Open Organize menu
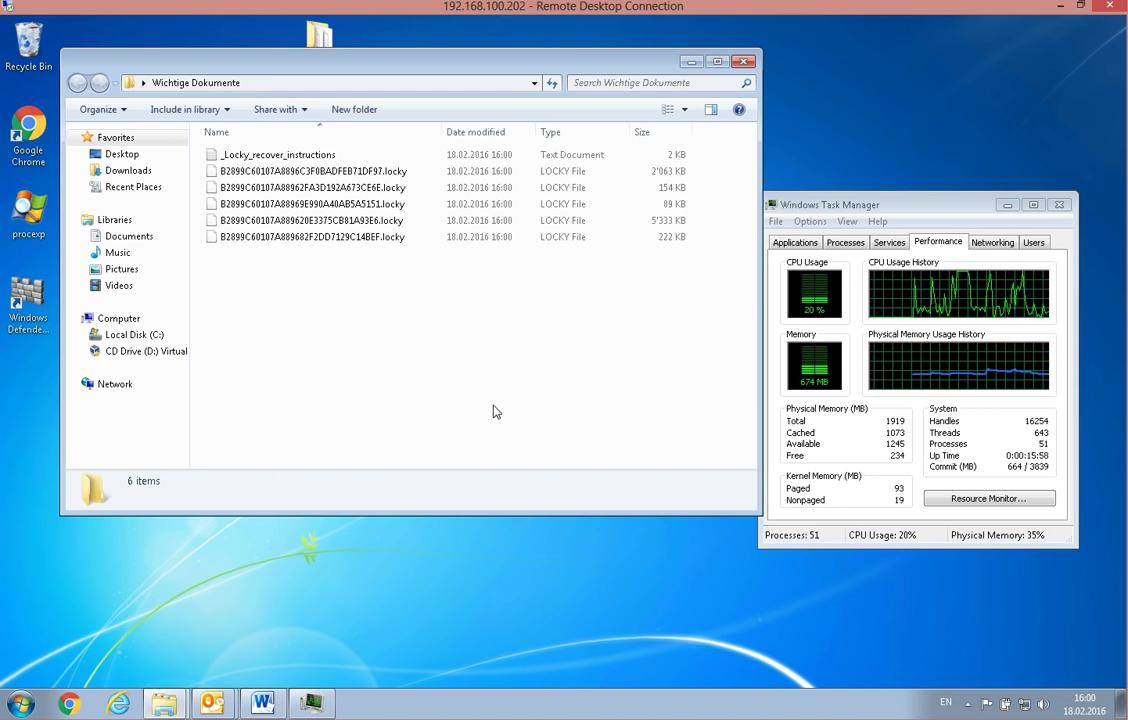Screen dimensions: 1128x720 (x=103, y=109)
